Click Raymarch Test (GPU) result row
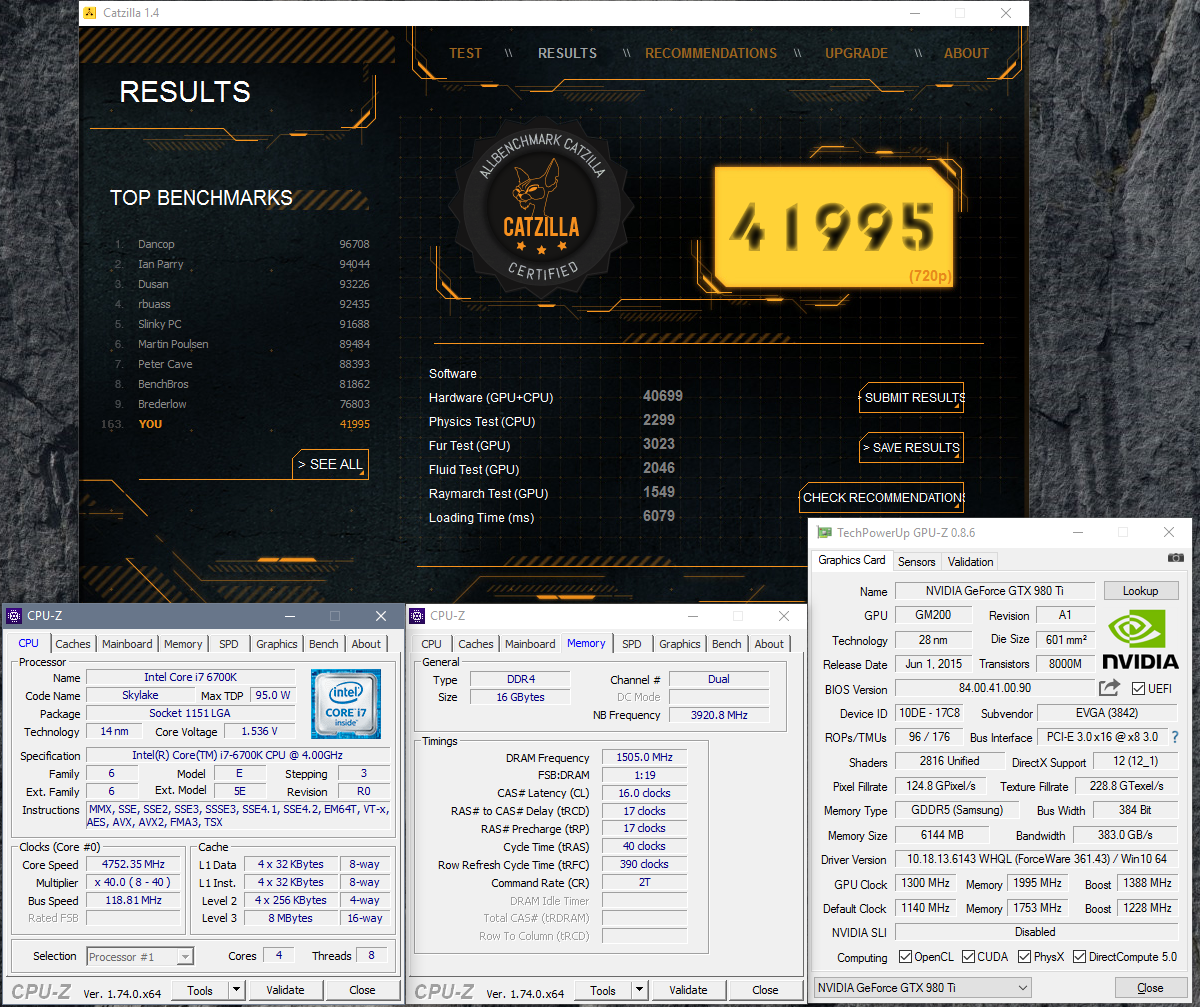 click(x=553, y=493)
